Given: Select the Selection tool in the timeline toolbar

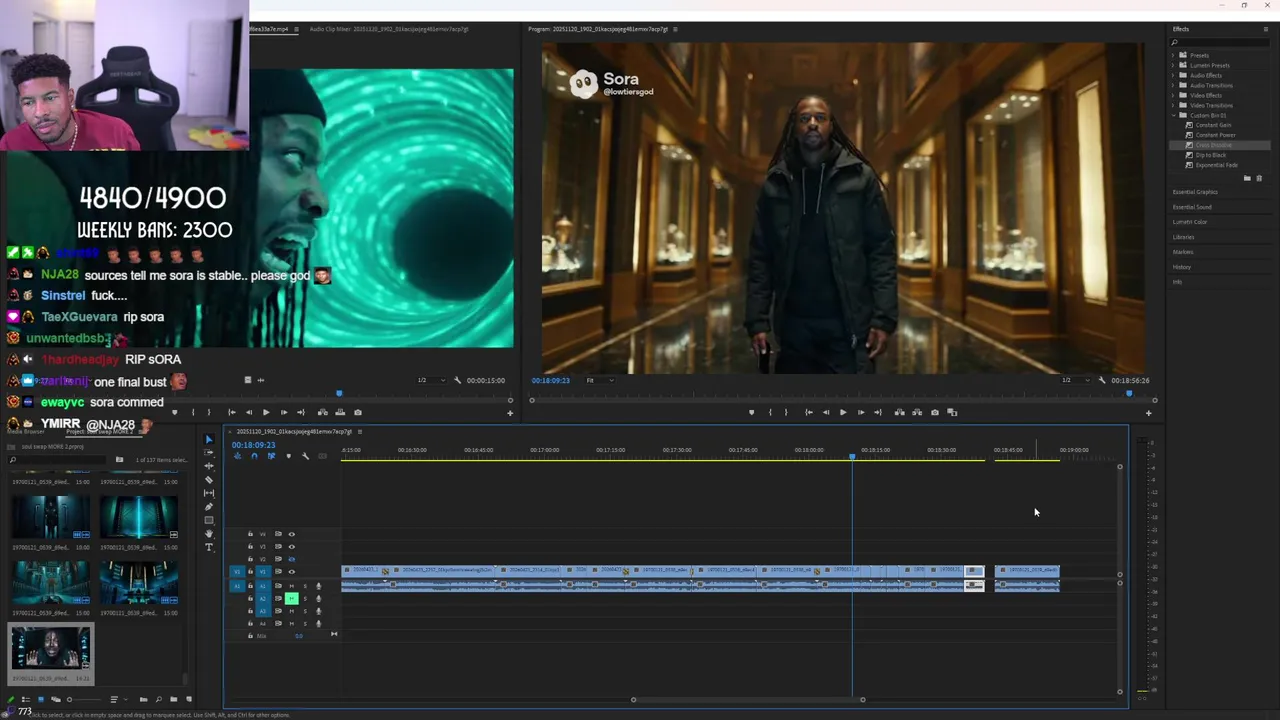Looking at the screenshot, I should (209, 440).
